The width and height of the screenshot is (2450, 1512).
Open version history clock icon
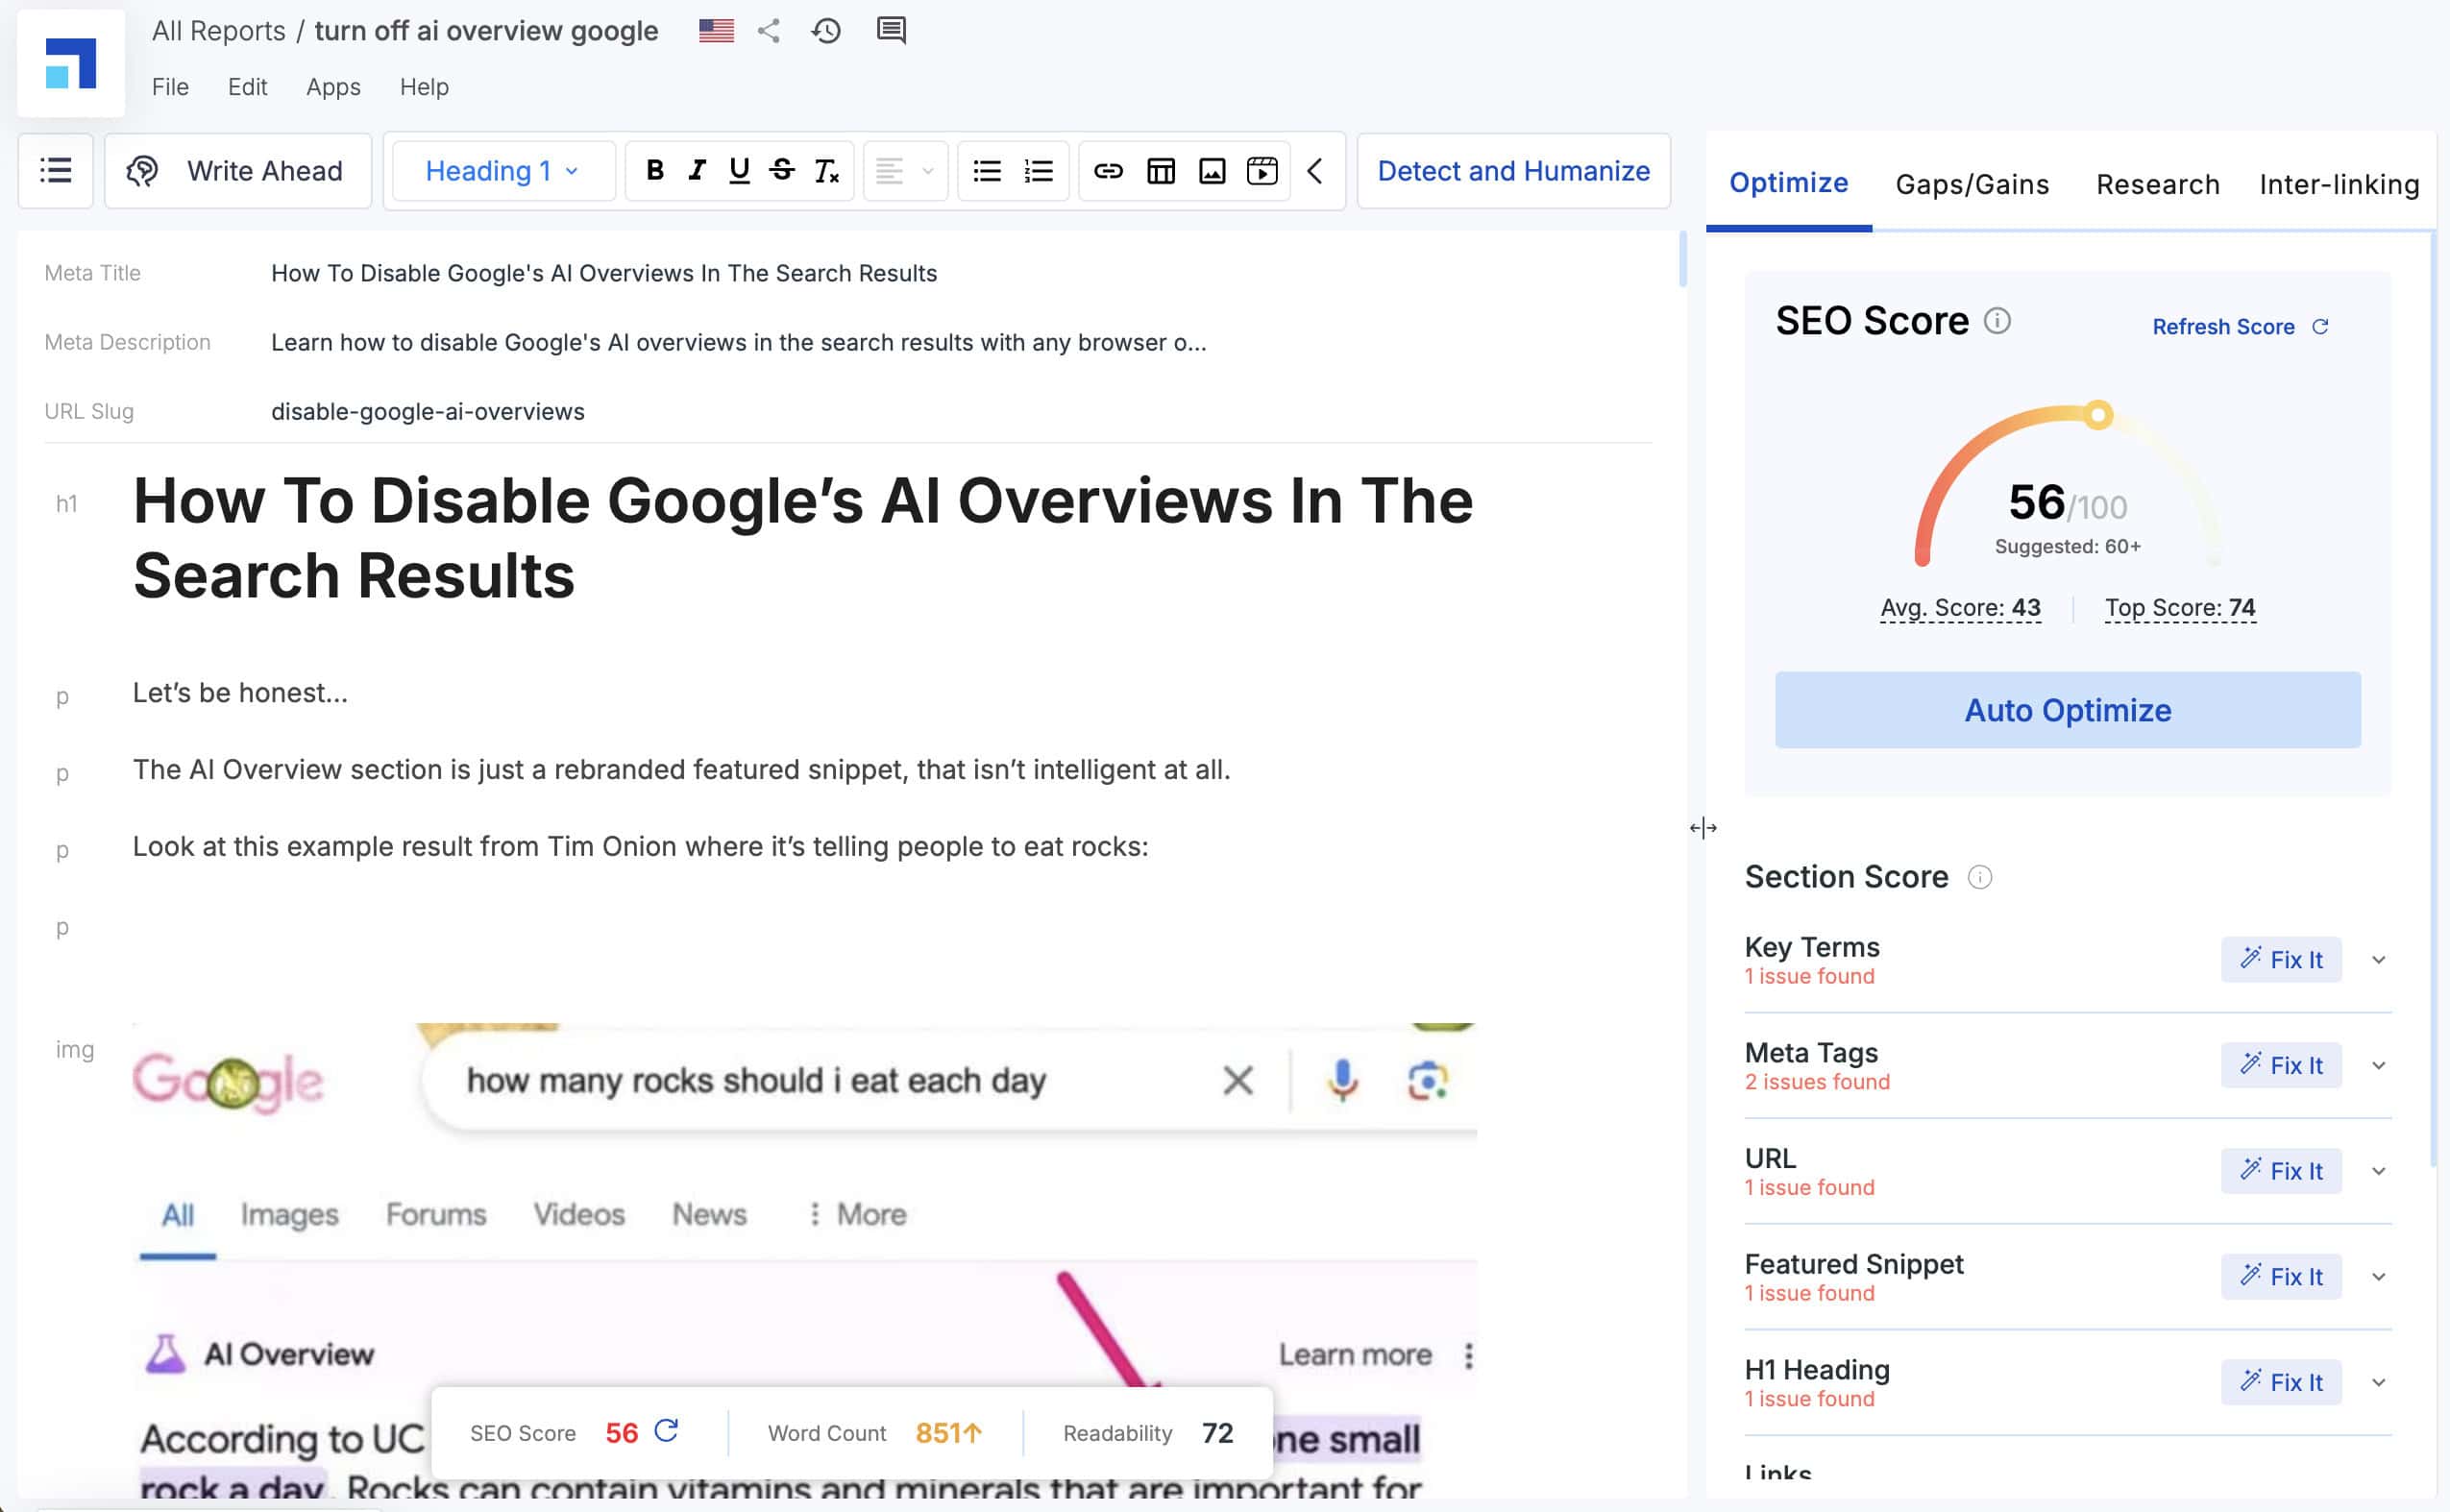[x=826, y=31]
